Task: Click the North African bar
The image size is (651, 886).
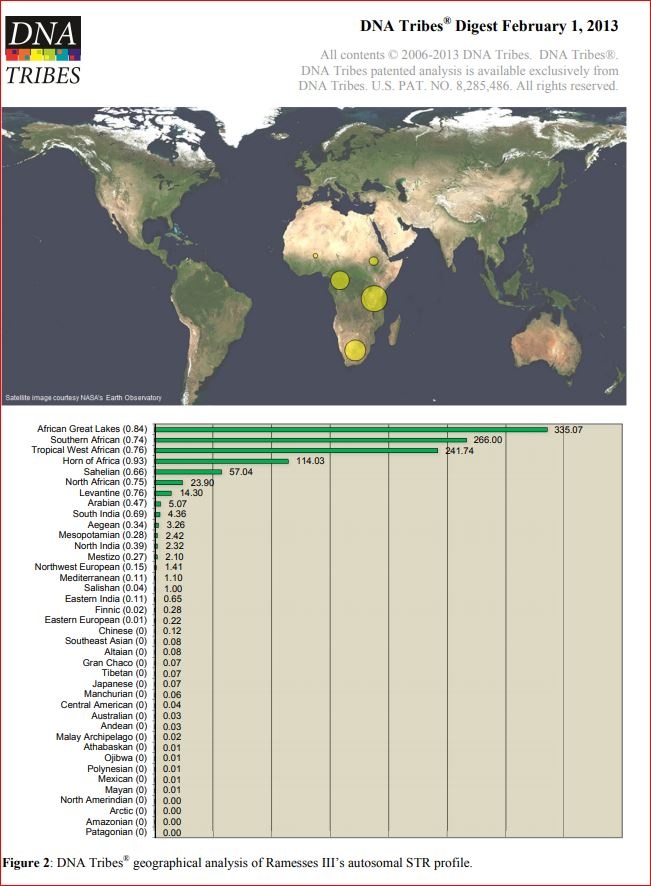Action: (168, 482)
